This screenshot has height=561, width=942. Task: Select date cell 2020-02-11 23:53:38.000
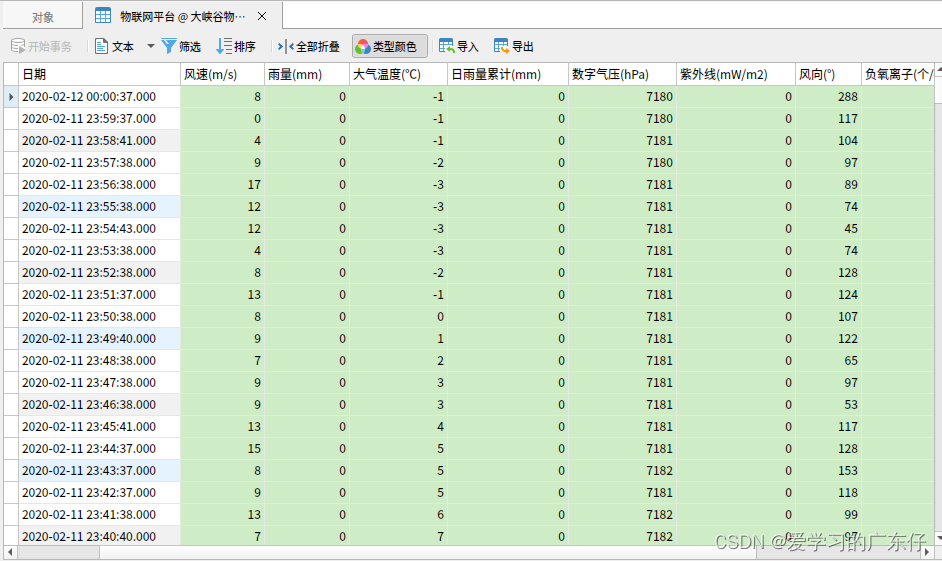point(99,251)
